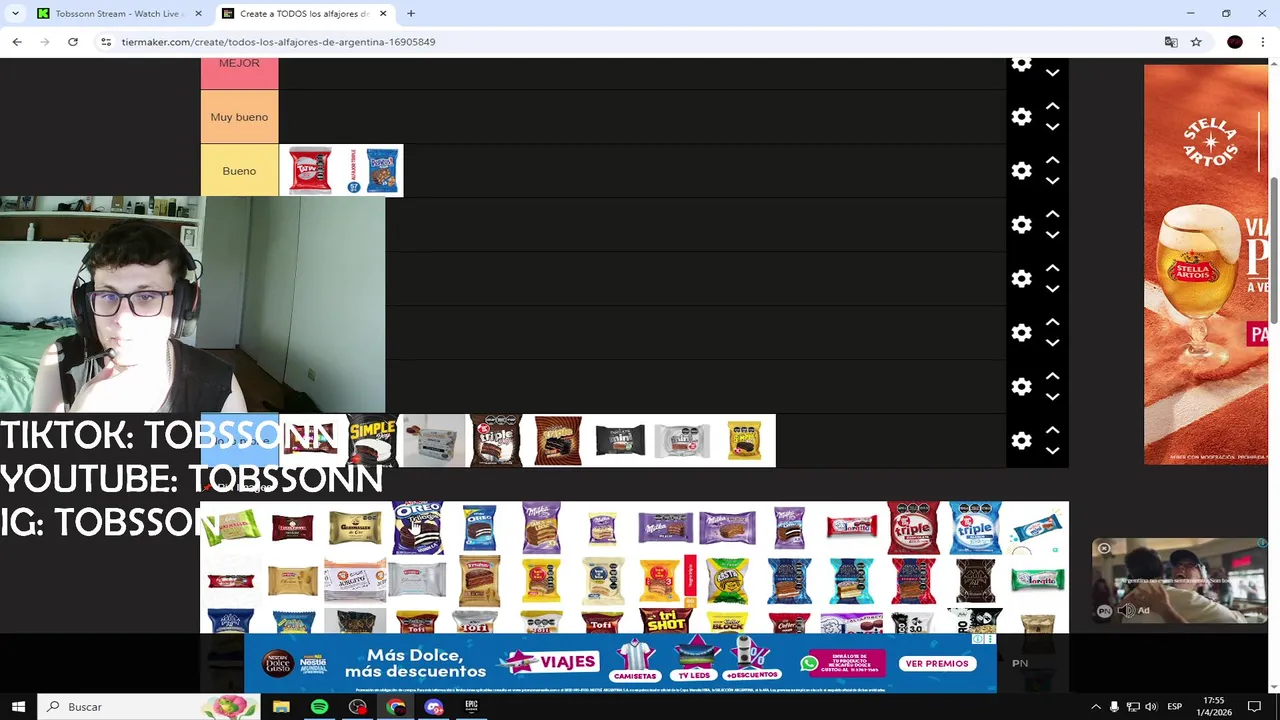
Task: Open the tab search dropdown
Action: tap(15, 14)
